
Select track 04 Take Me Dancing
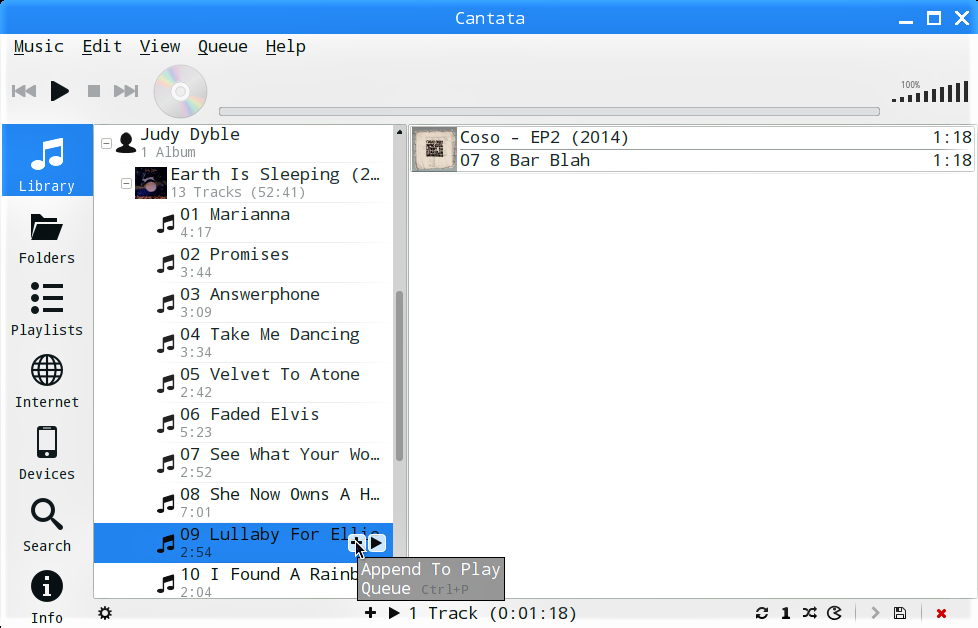coord(243,342)
